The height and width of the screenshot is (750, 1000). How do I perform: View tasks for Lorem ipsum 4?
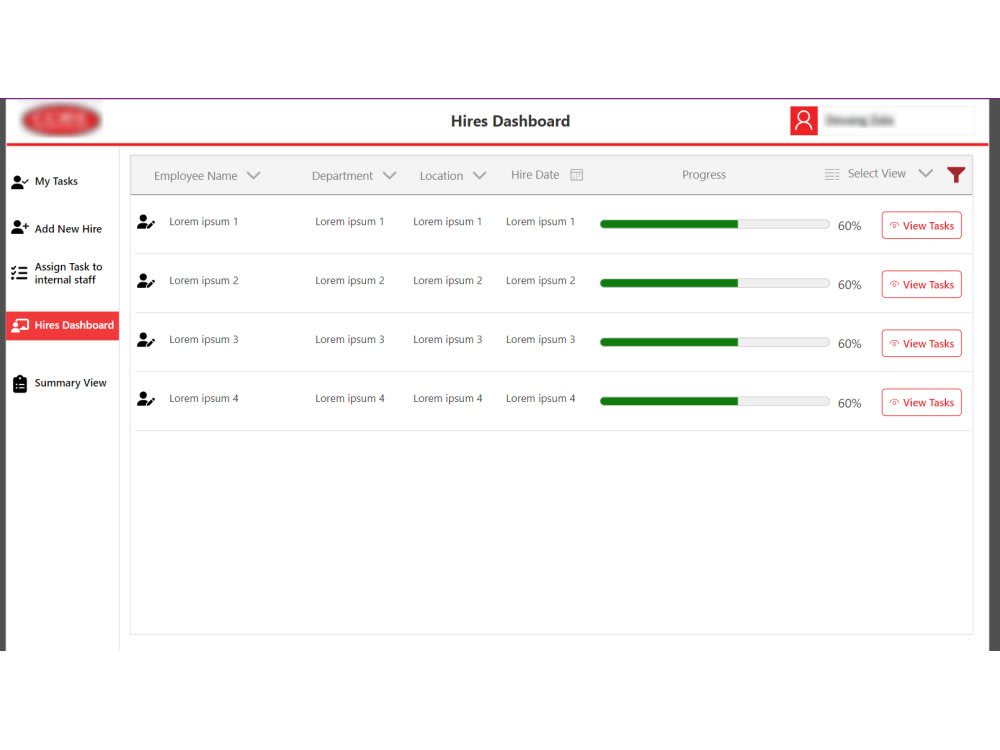pyautogui.click(x=922, y=402)
